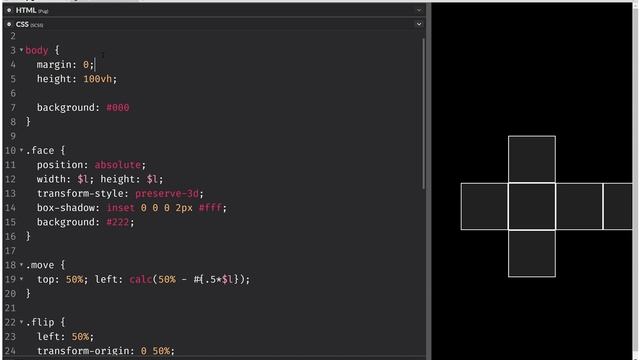Click the 'absolute' position value
The width and height of the screenshot is (640, 360).
118,164
